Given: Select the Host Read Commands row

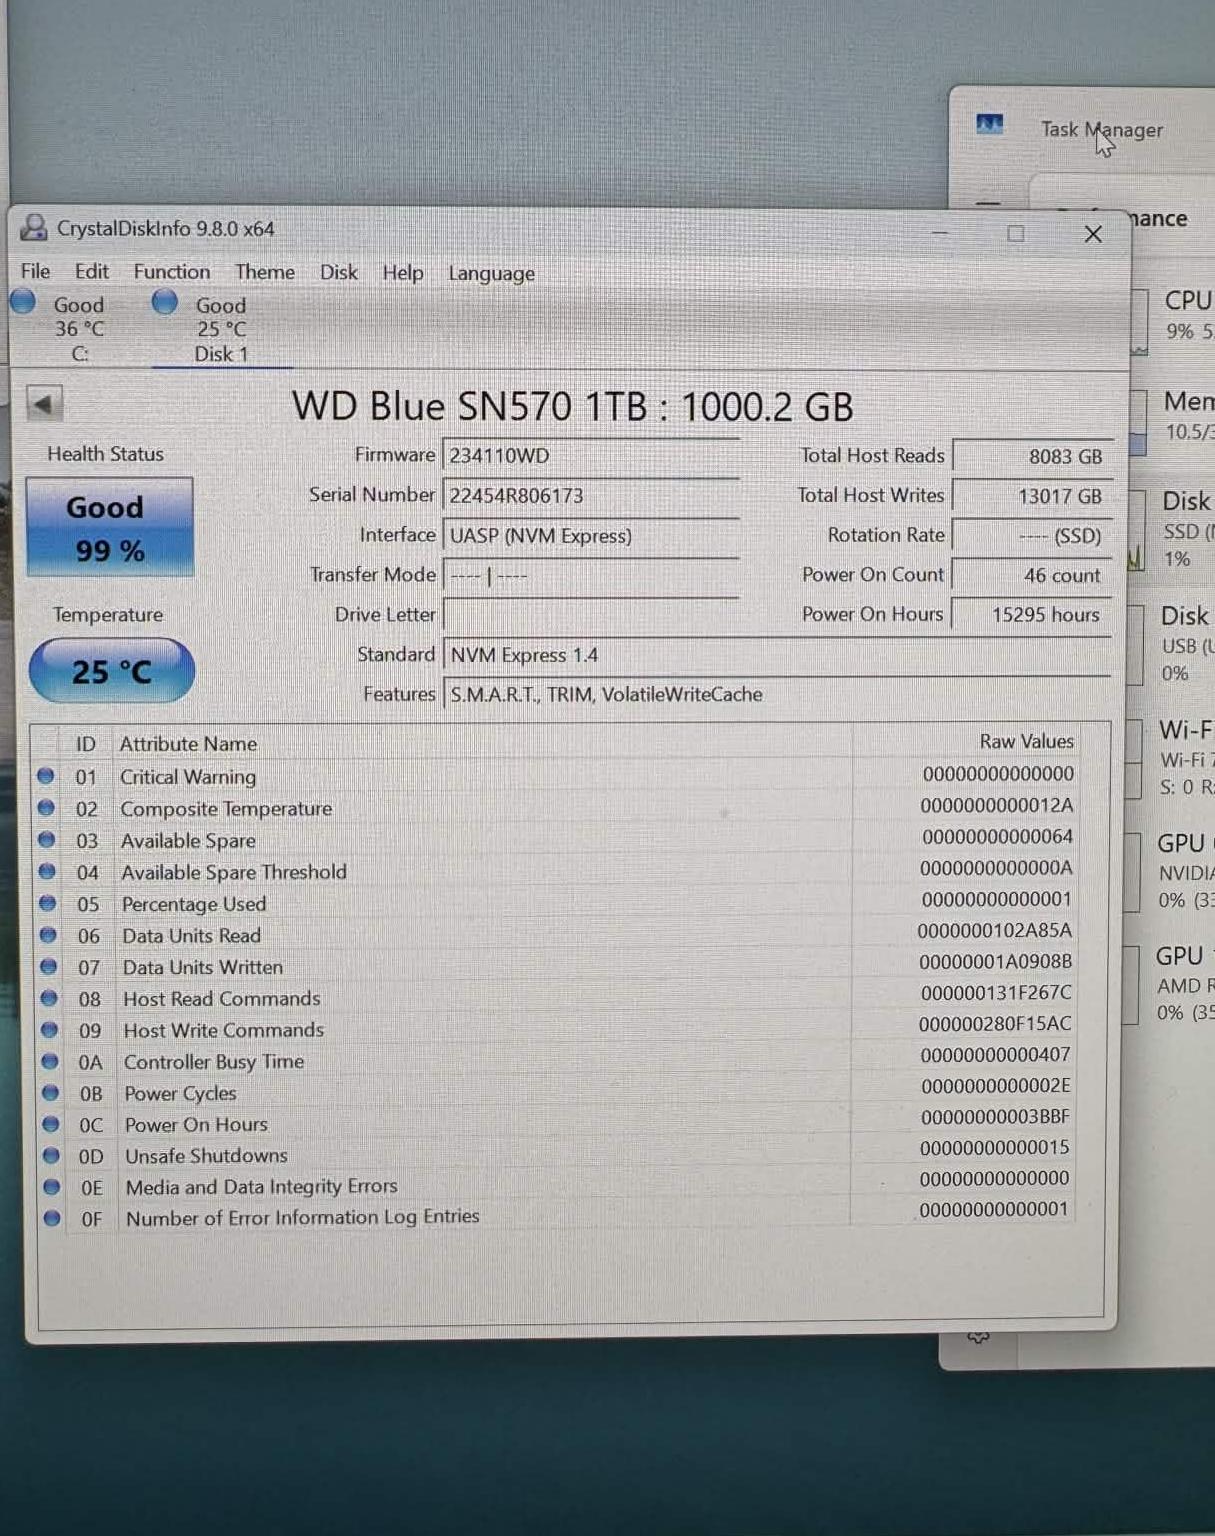Looking at the screenshot, I should click(x=555, y=996).
